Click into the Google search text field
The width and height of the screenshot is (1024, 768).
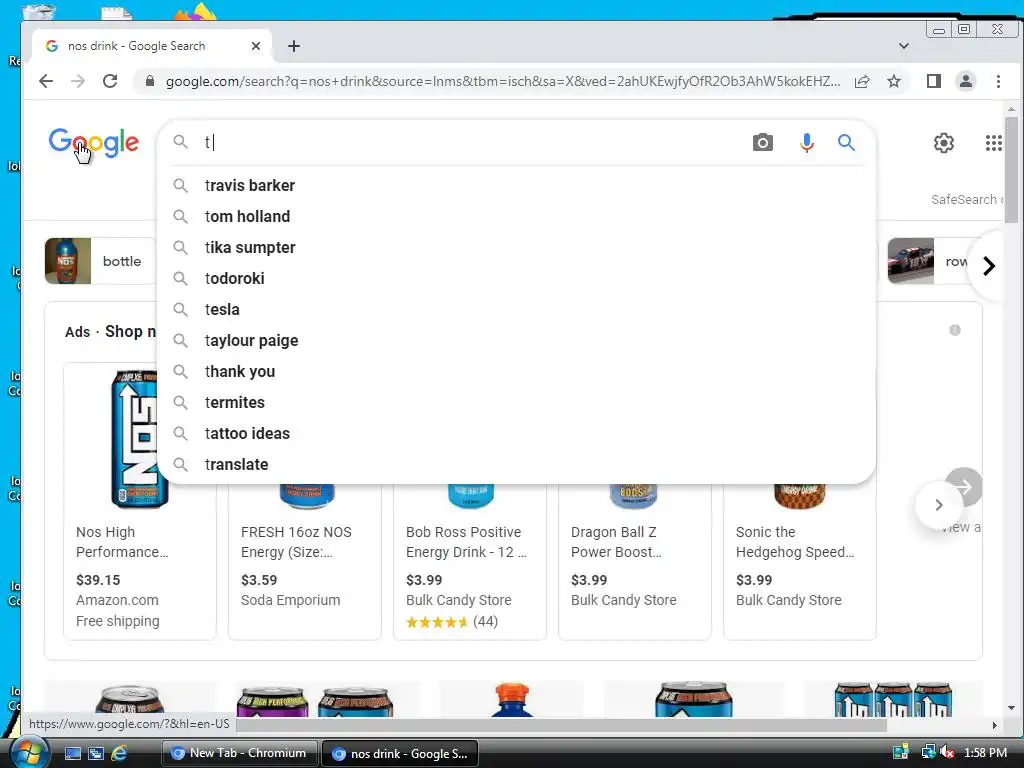coord(473,142)
